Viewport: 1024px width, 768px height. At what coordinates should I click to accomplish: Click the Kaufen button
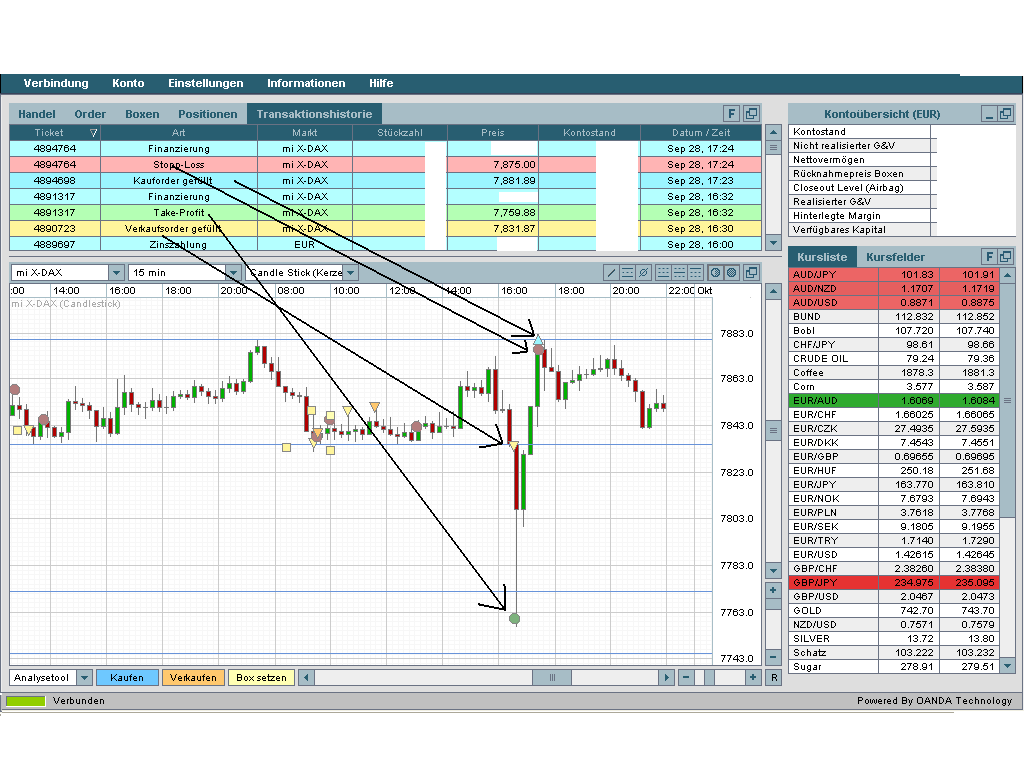tap(127, 677)
